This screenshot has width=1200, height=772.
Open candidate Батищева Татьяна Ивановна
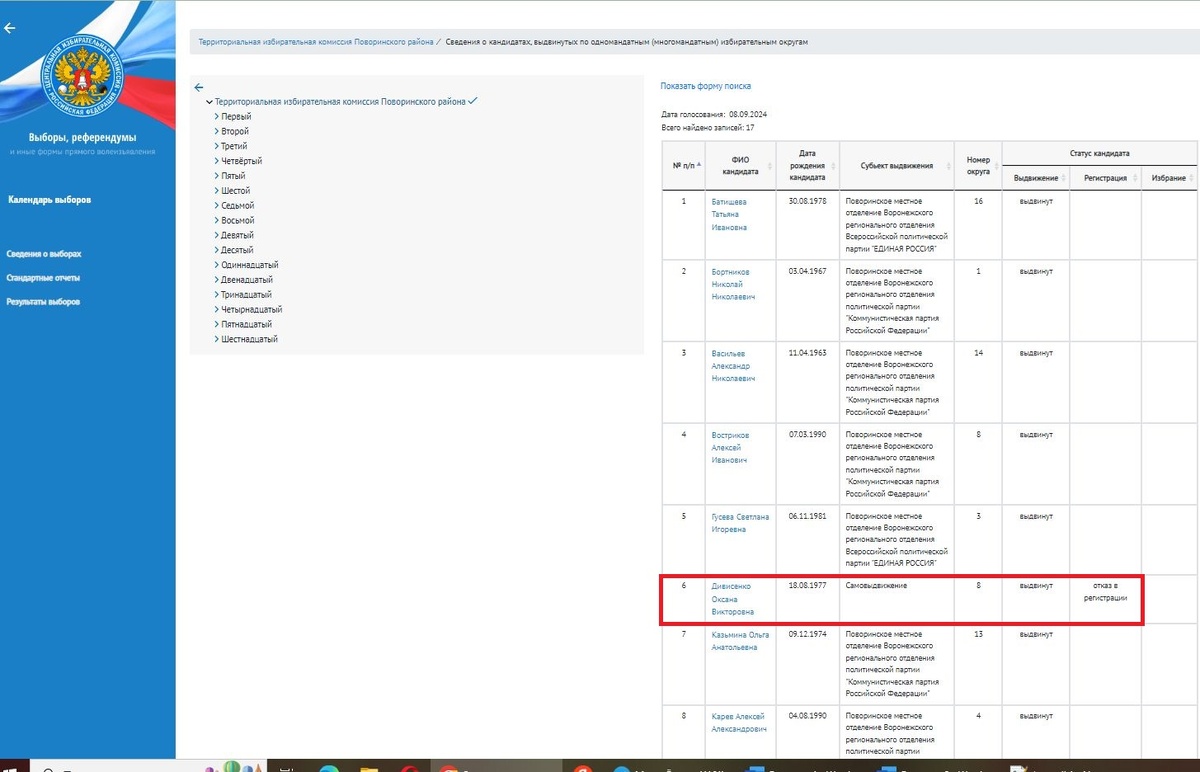point(730,214)
